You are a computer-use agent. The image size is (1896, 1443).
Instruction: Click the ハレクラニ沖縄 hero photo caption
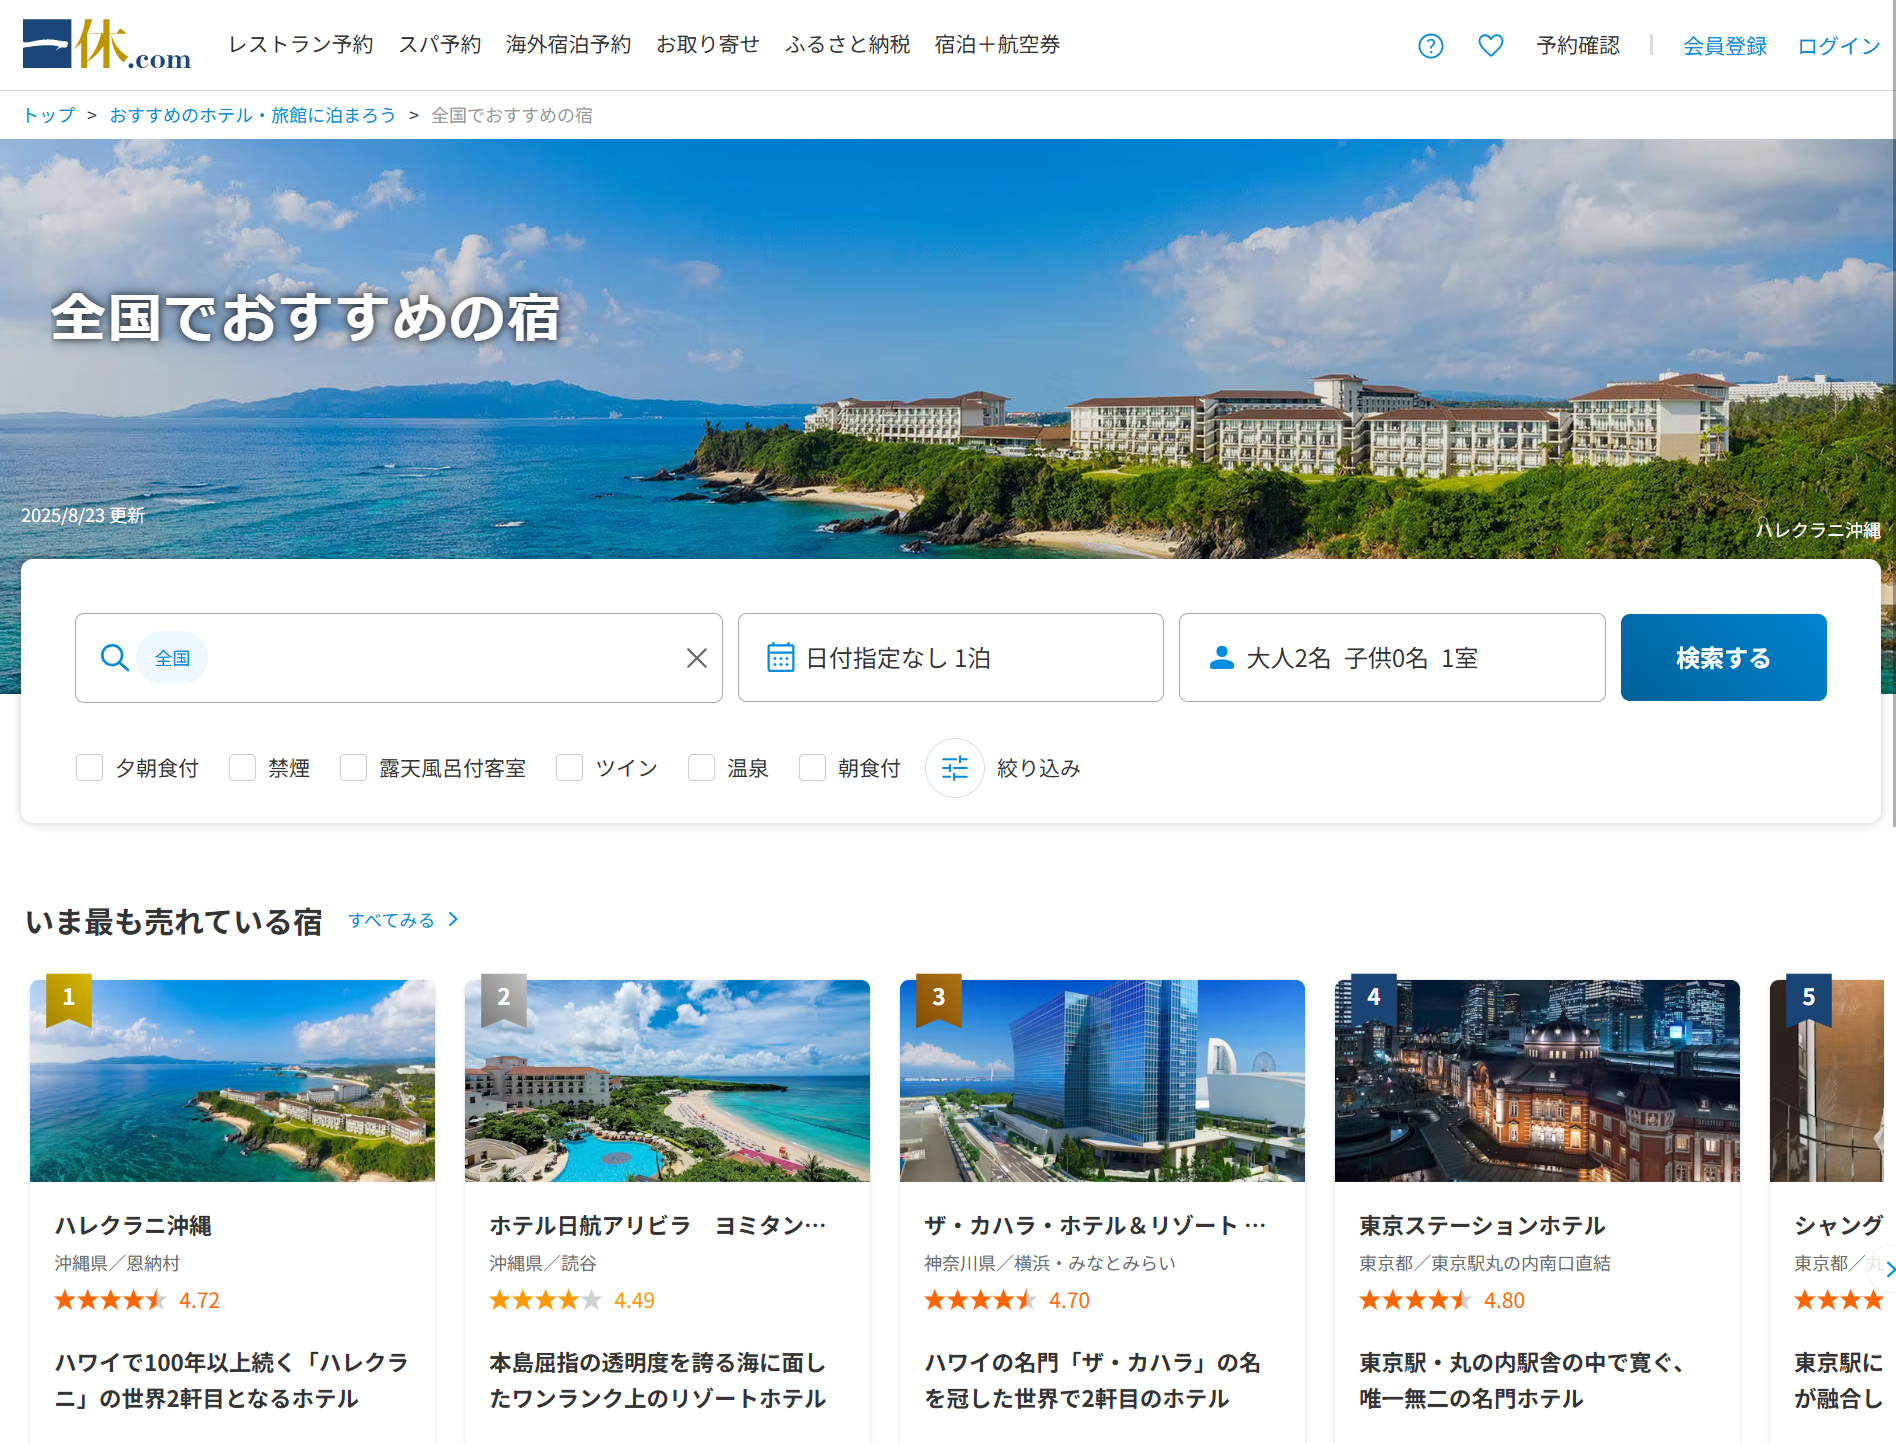[x=1818, y=530]
